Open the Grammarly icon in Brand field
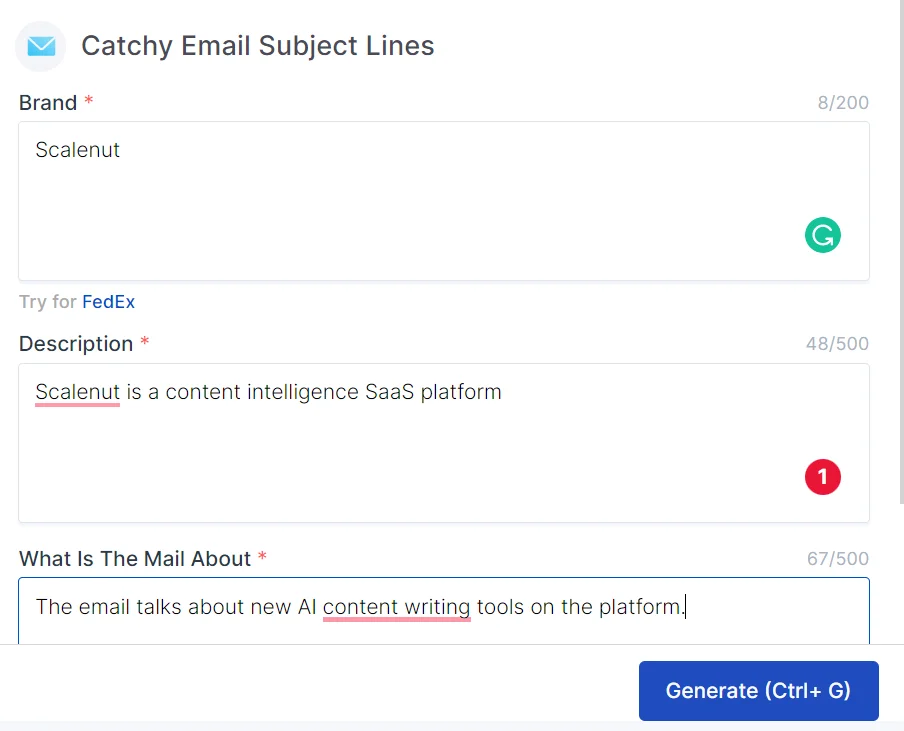The width and height of the screenshot is (904, 731). point(822,235)
